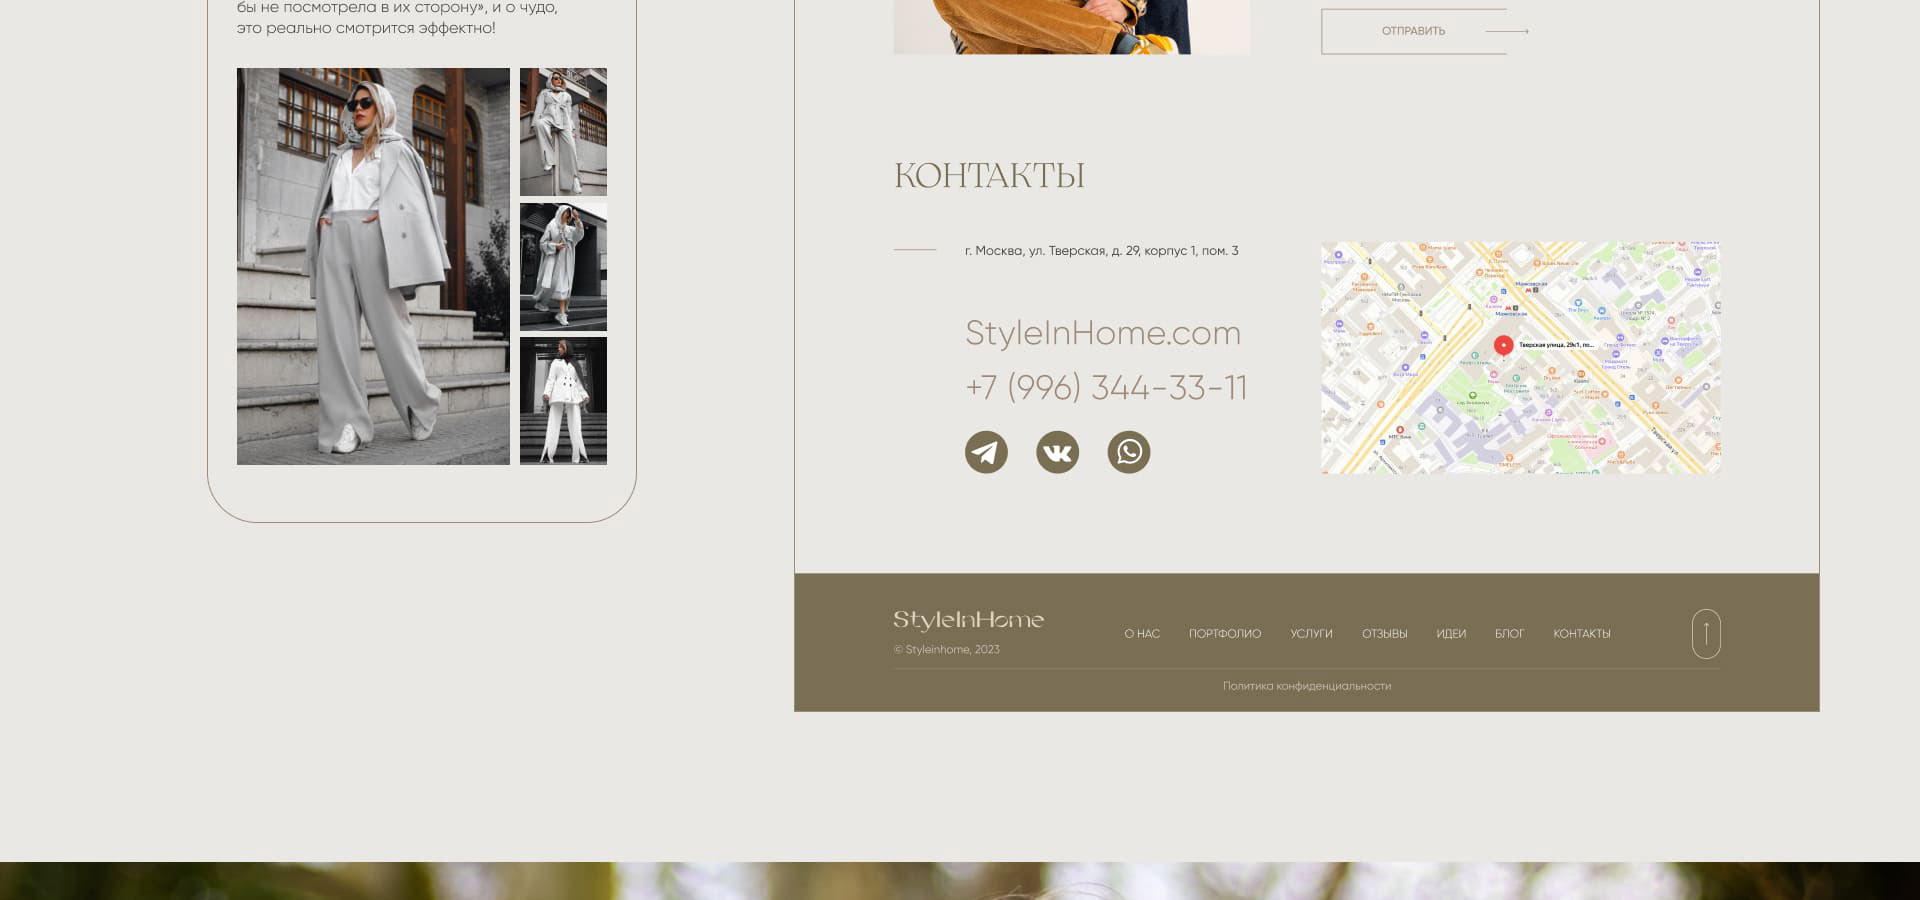Screen dimensions: 1920x900
Task: Open the VK social icon
Action: (x=1057, y=452)
